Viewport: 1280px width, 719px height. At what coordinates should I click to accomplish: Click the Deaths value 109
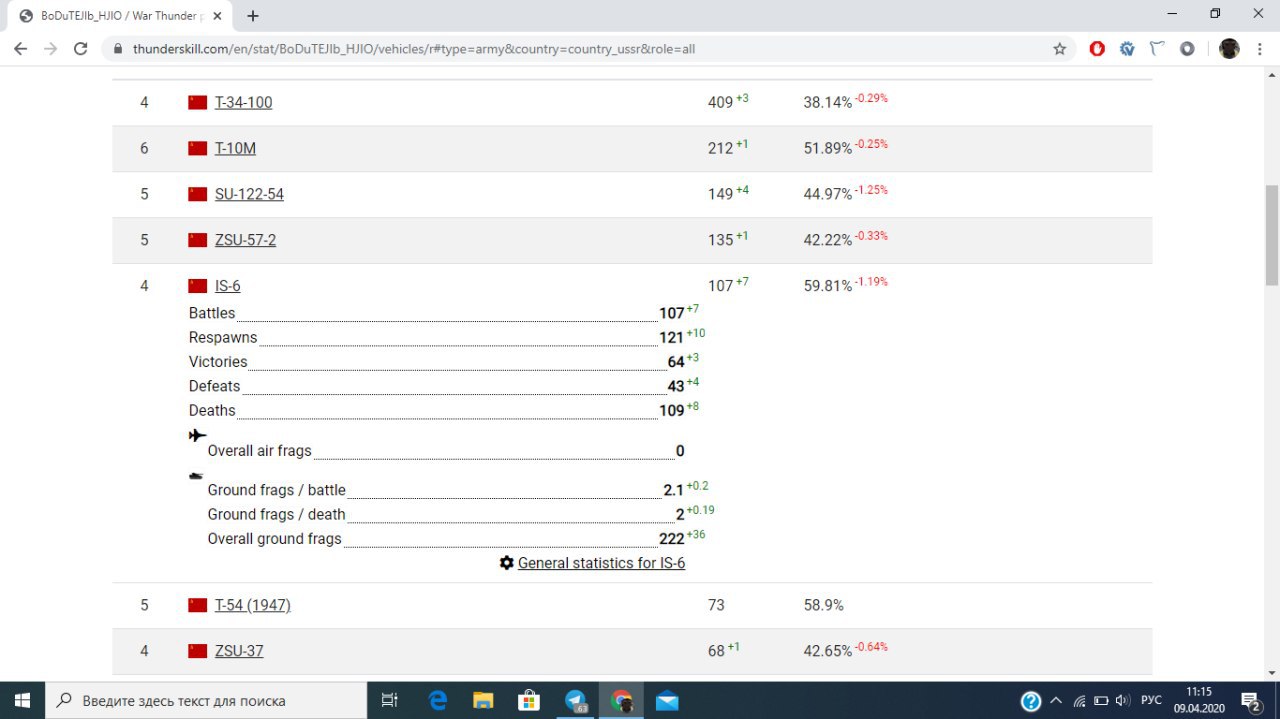(671, 410)
